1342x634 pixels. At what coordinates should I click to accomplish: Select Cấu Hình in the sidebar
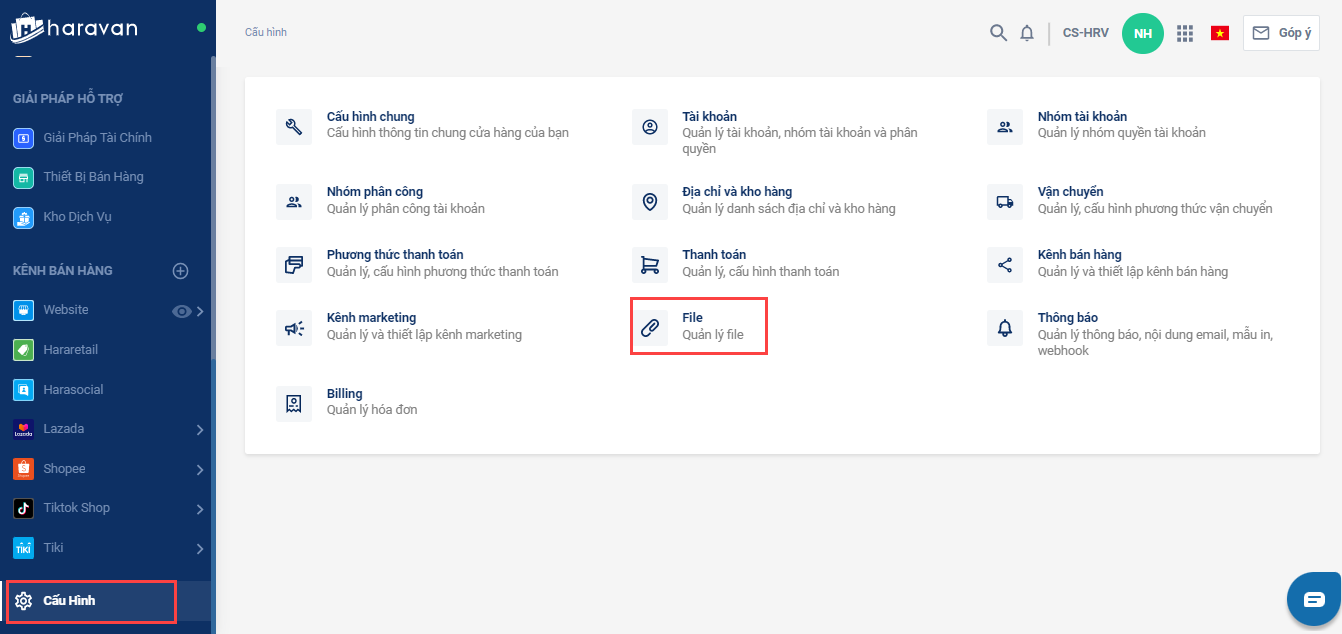(69, 601)
